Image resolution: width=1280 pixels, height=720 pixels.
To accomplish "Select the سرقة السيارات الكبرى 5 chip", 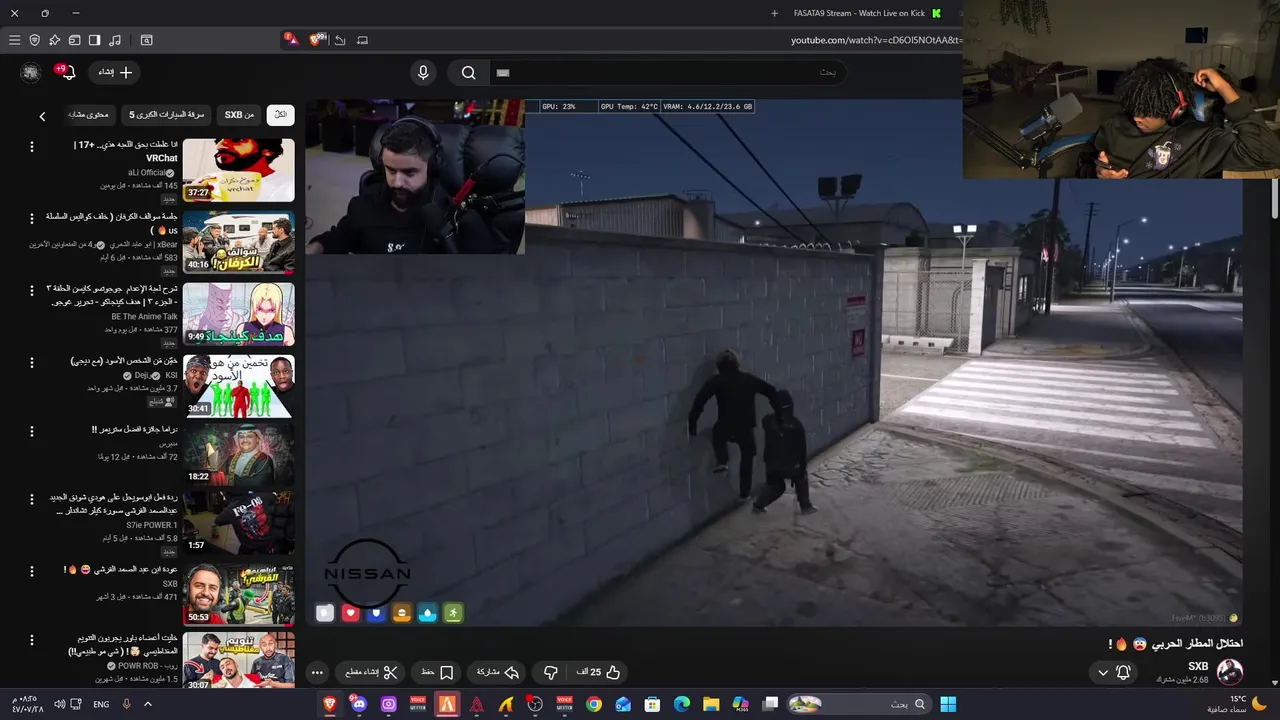I will tap(166, 115).
